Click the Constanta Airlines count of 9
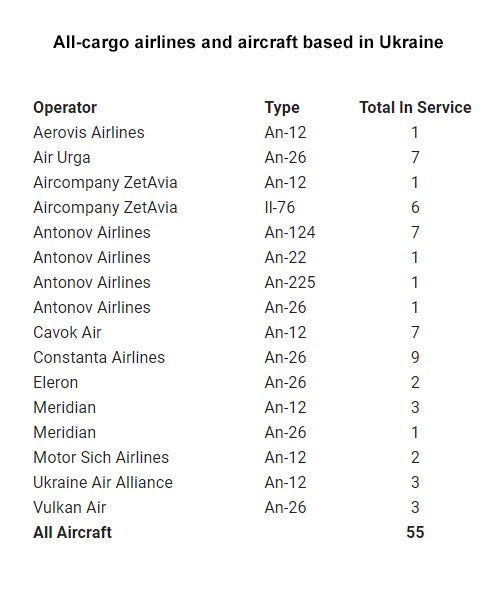 (x=415, y=358)
